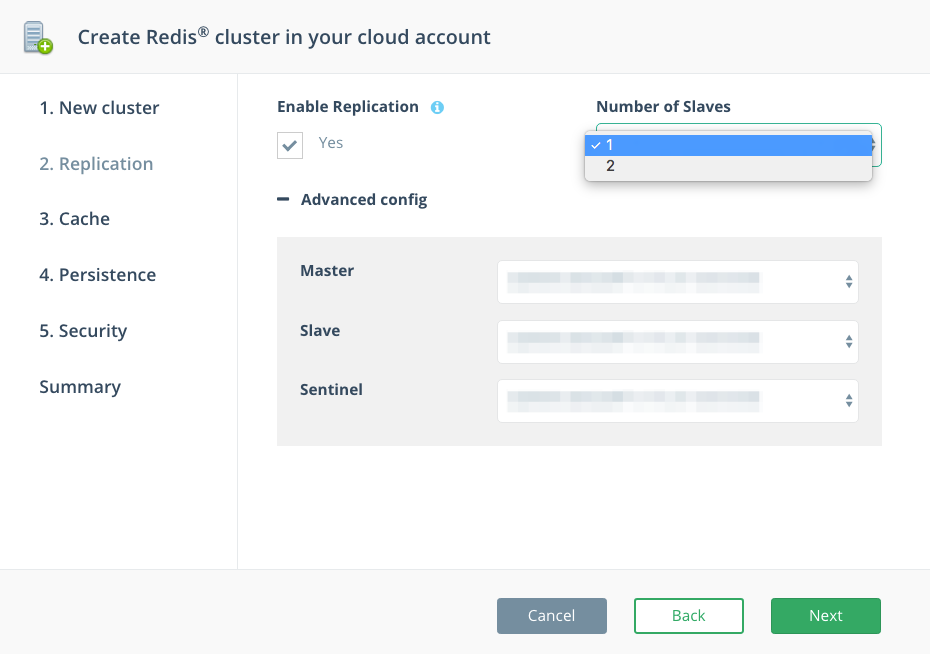This screenshot has width=930, height=654.
Task: Collapse the Advanced config section
Action: (283, 200)
